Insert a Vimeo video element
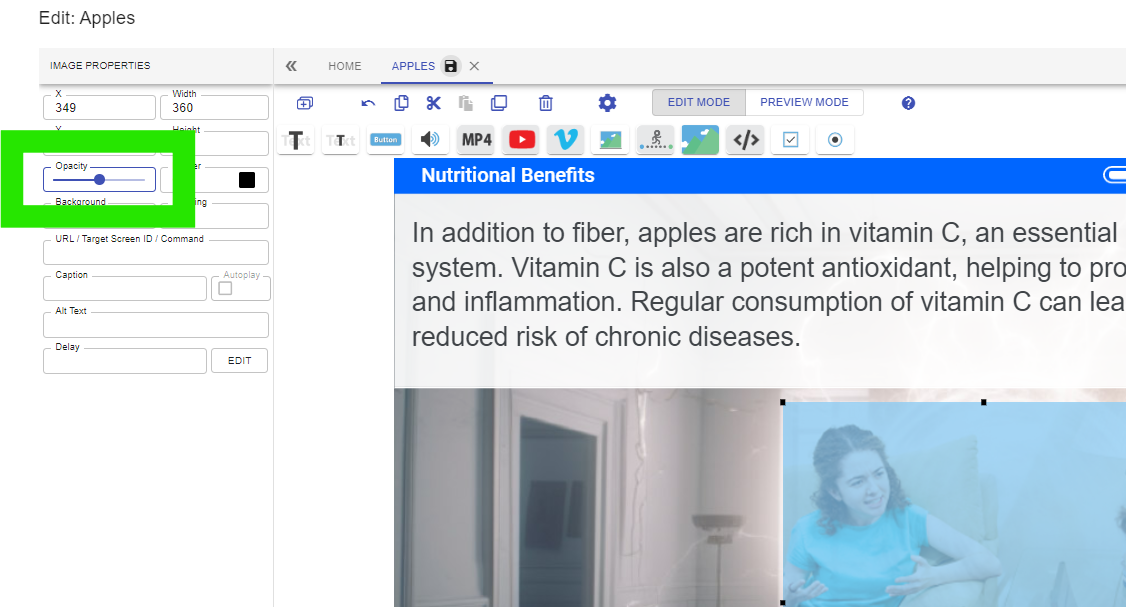1126x607 pixels. pyautogui.click(x=566, y=139)
